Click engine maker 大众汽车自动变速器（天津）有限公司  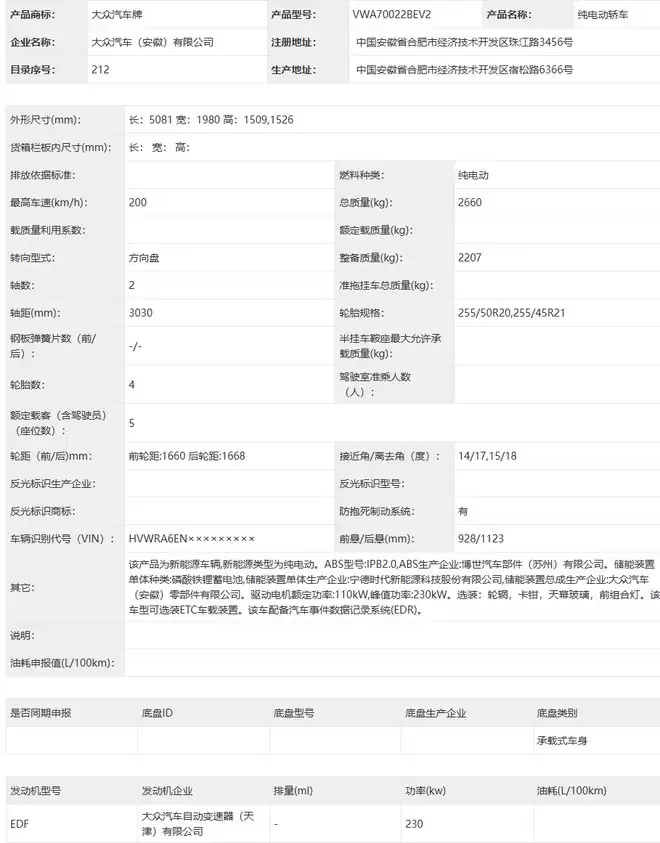coord(198,824)
